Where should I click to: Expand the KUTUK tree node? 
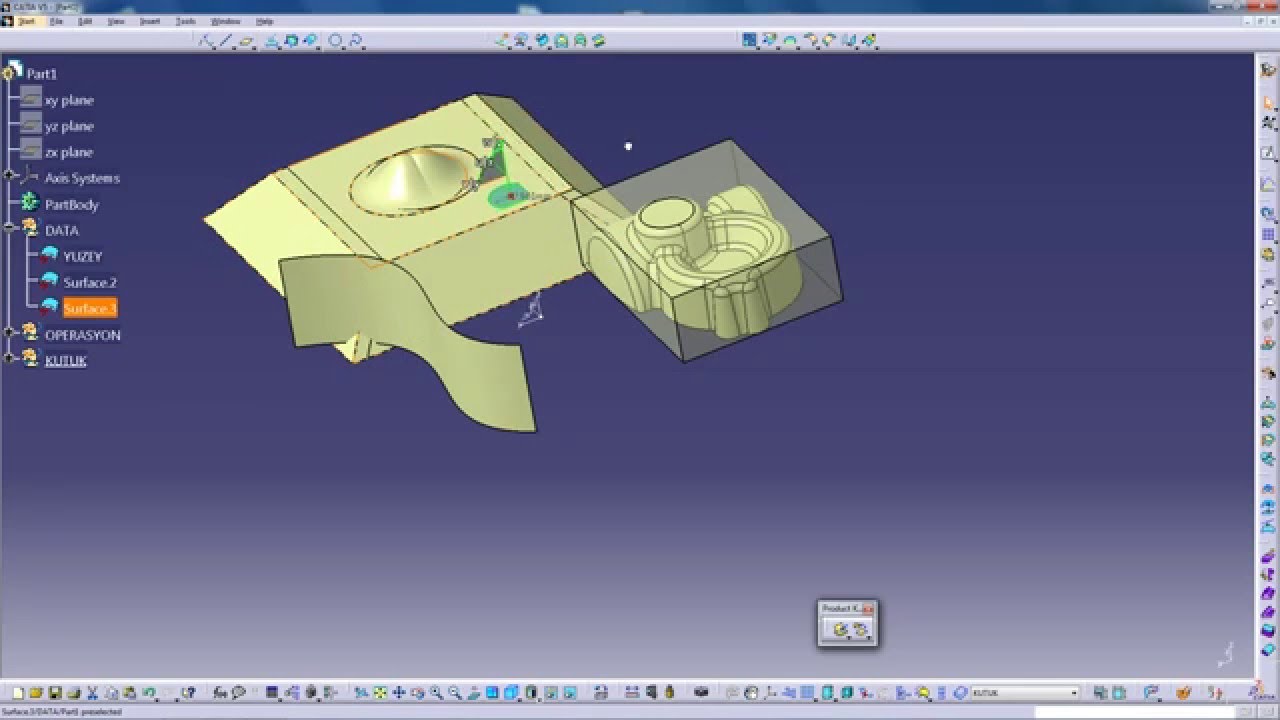click(x=9, y=359)
